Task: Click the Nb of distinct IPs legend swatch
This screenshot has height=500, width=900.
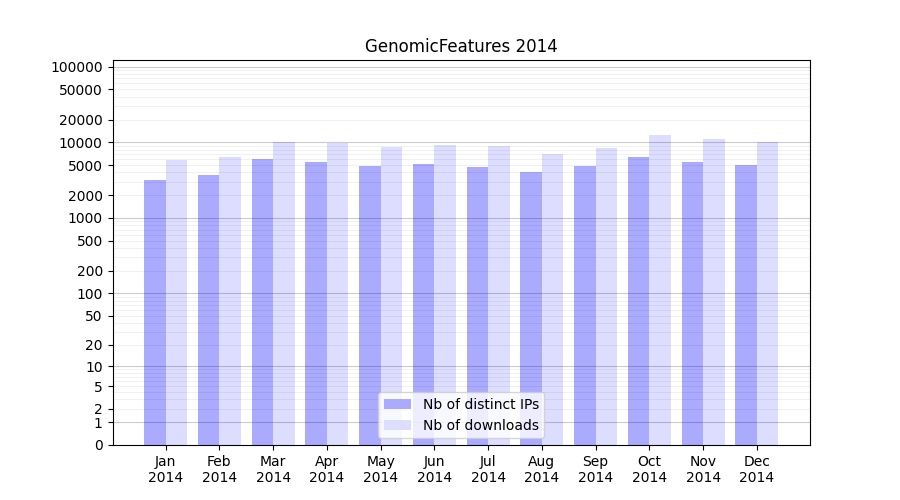Action: coord(398,404)
